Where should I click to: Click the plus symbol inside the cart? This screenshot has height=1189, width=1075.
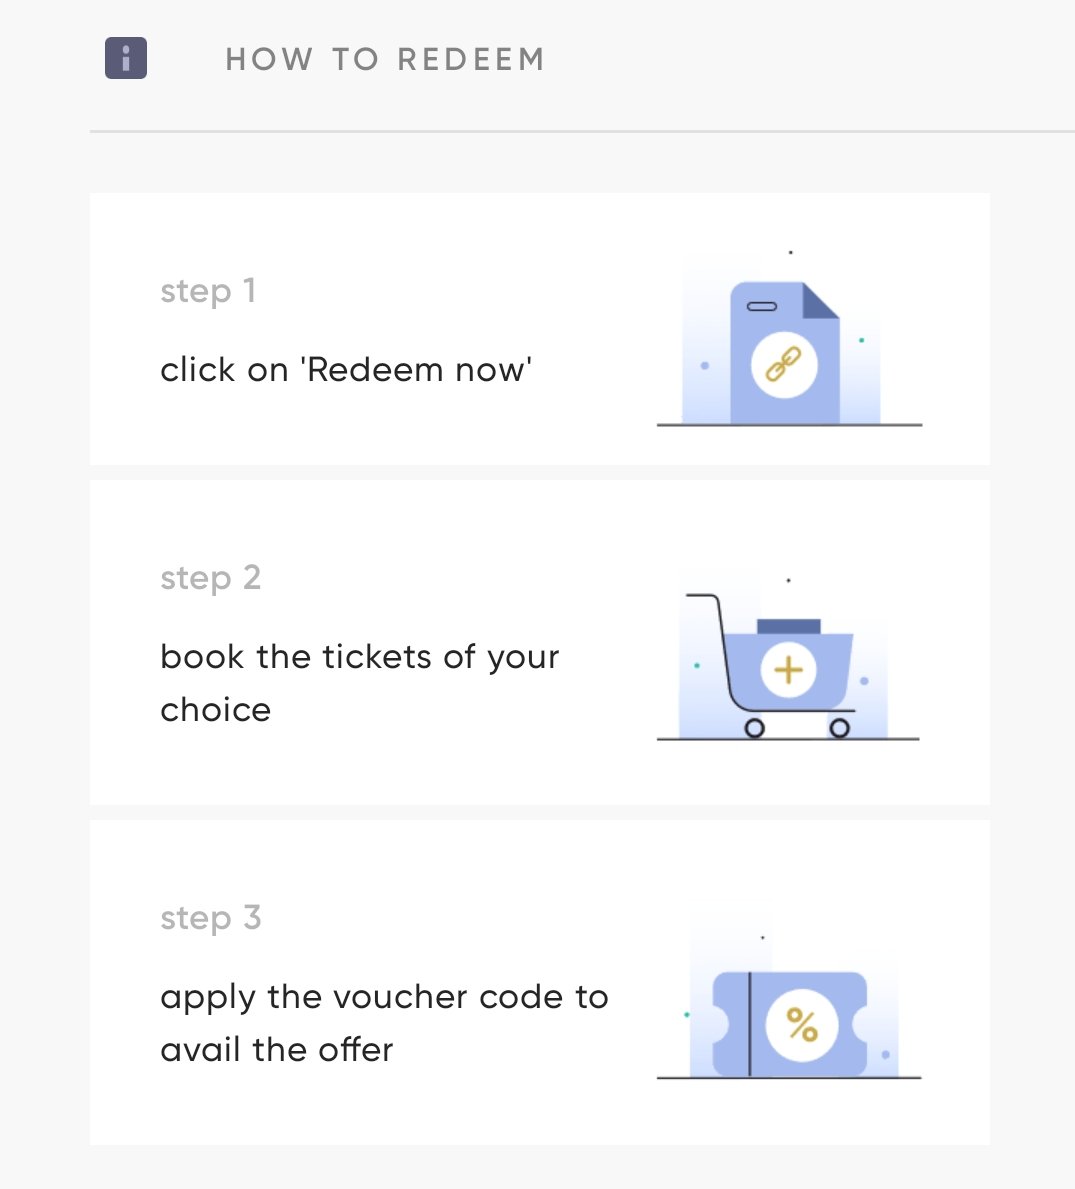[x=788, y=670]
